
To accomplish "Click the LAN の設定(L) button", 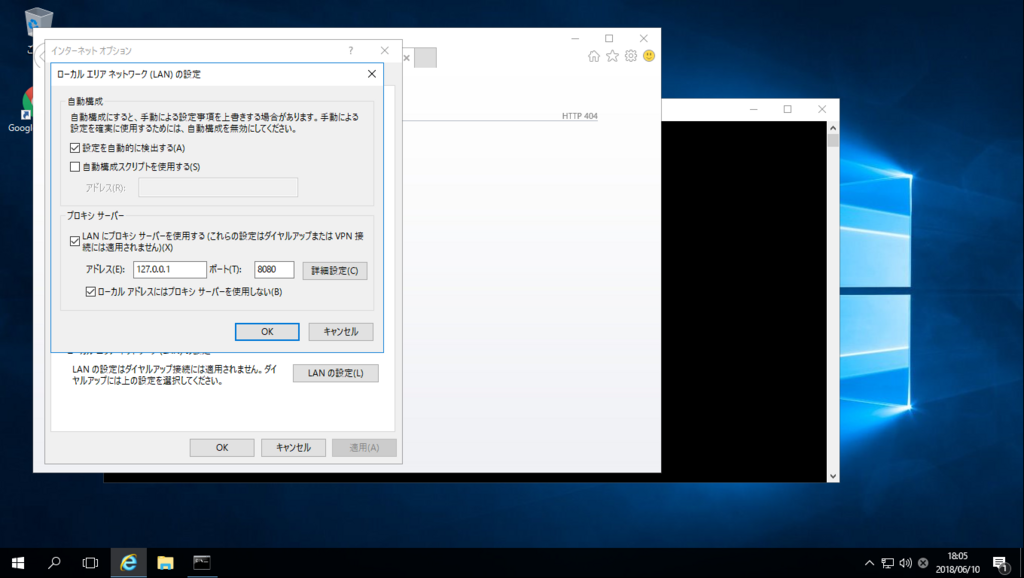I will click(x=334, y=372).
